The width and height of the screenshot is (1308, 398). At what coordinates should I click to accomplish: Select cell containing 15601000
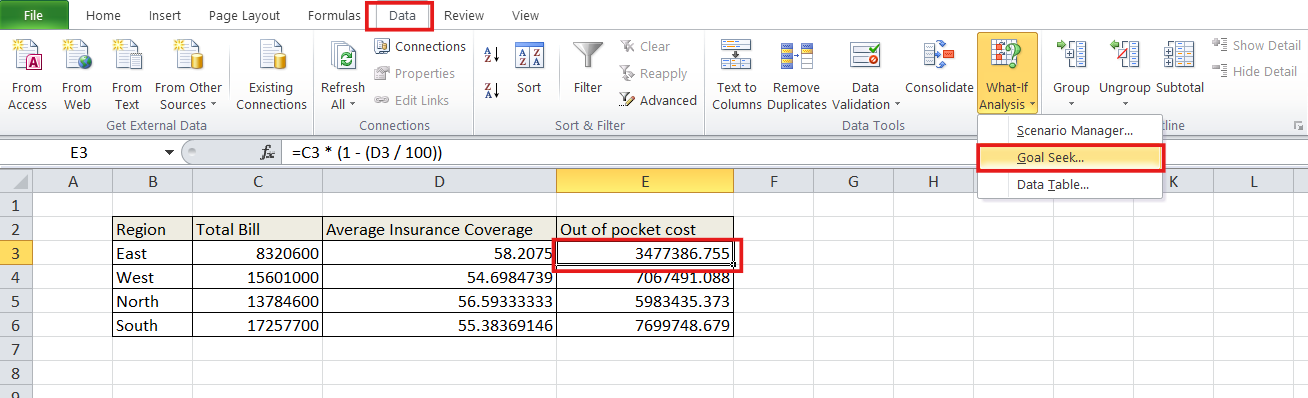pos(258,277)
